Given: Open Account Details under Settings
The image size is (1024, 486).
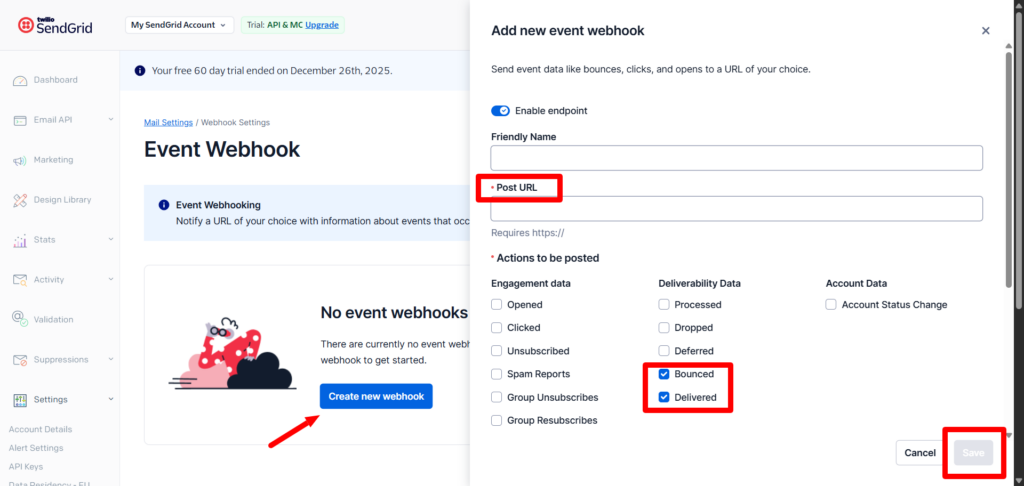Looking at the screenshot, I should pos(40,429).
